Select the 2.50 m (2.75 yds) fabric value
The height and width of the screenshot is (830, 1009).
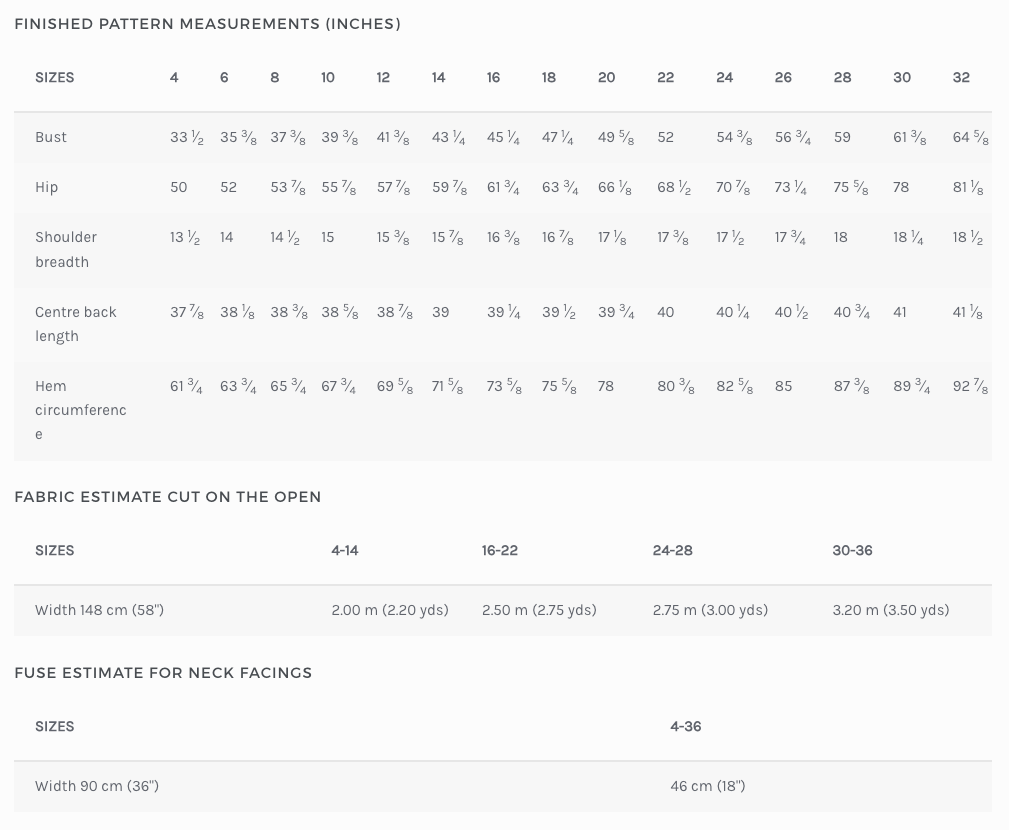pos(539,610)
